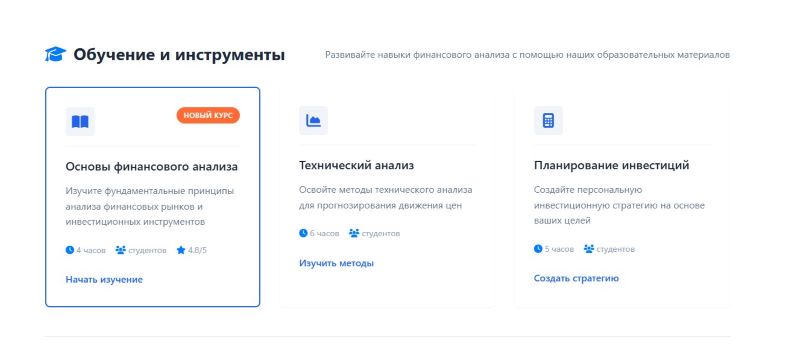The height and width of the screenshot is (361, 800).
Task: Select the Планирование инвестиций card title
Action: (611, 165)
